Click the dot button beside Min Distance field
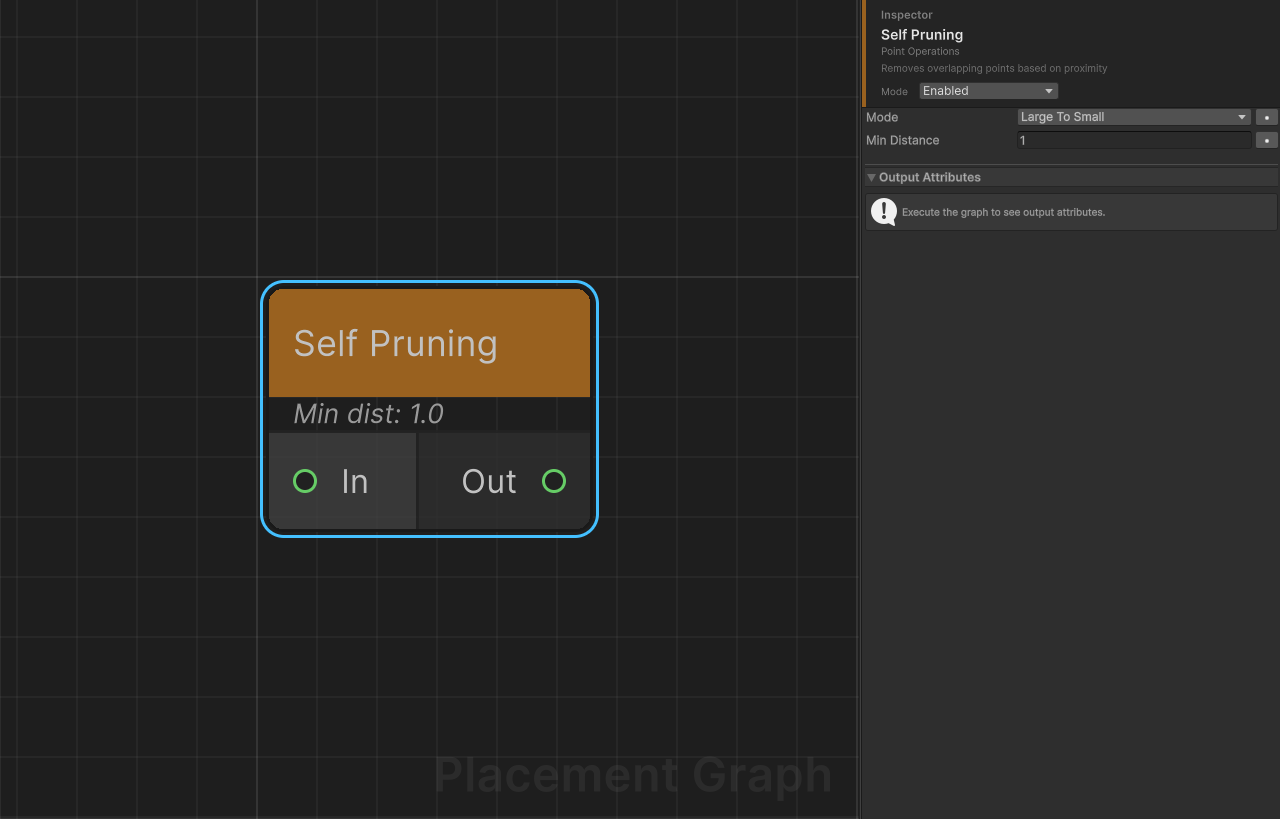The width and height of the screenshot is (1280, 819). coord(1267,140)
